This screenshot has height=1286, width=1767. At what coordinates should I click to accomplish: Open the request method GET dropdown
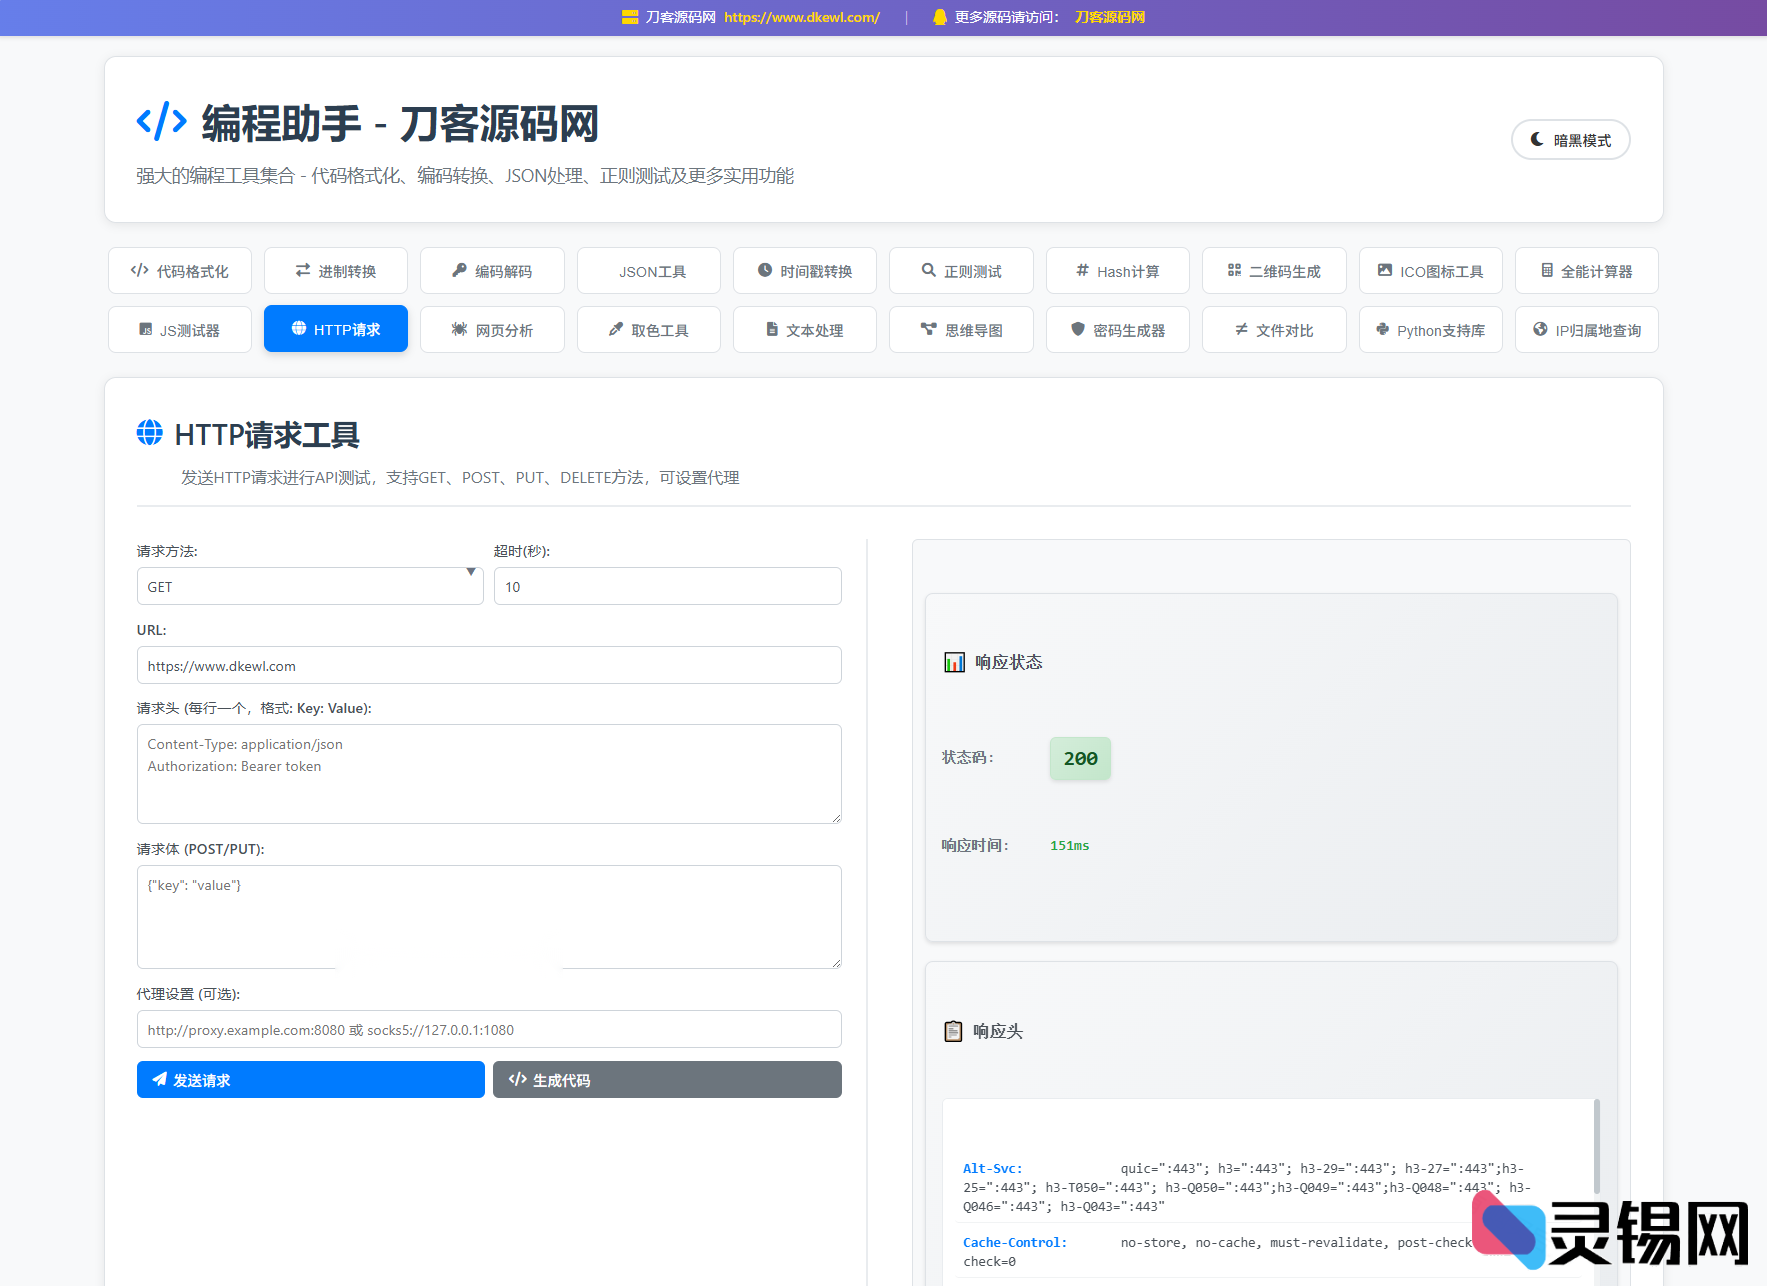(309, 586)
